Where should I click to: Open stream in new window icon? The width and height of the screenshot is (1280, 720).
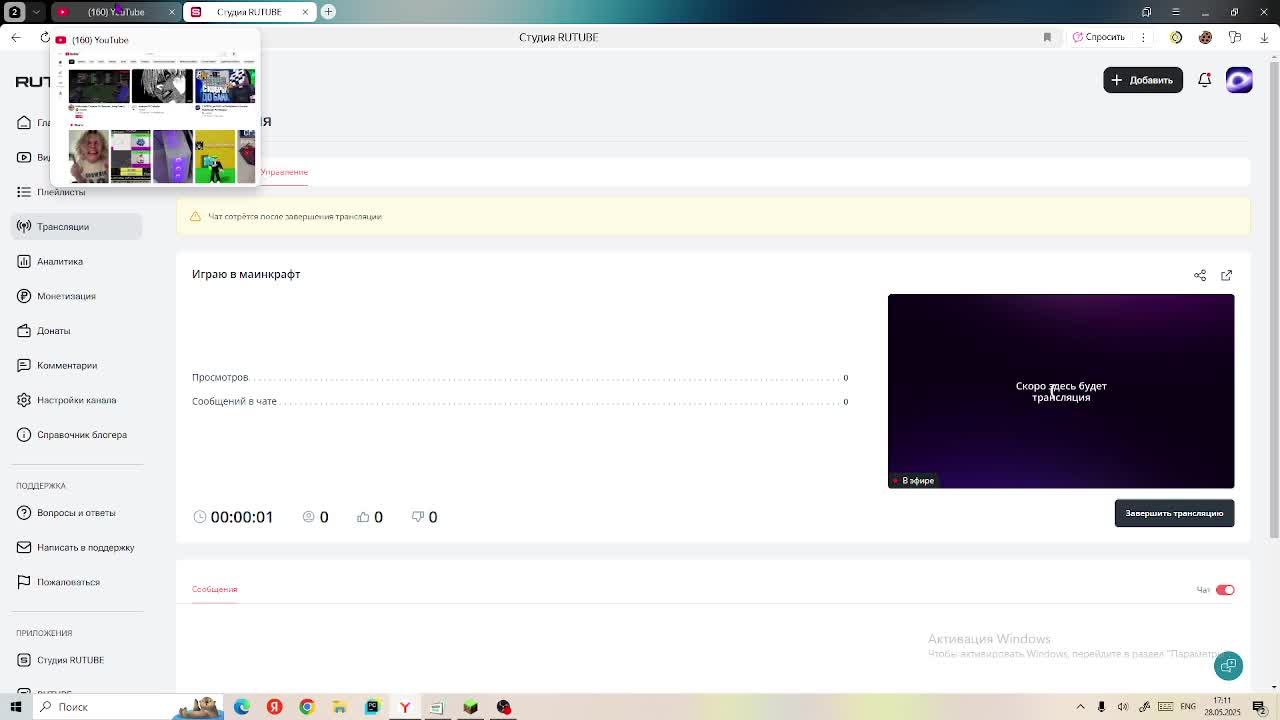click(x=1226, y=275)
